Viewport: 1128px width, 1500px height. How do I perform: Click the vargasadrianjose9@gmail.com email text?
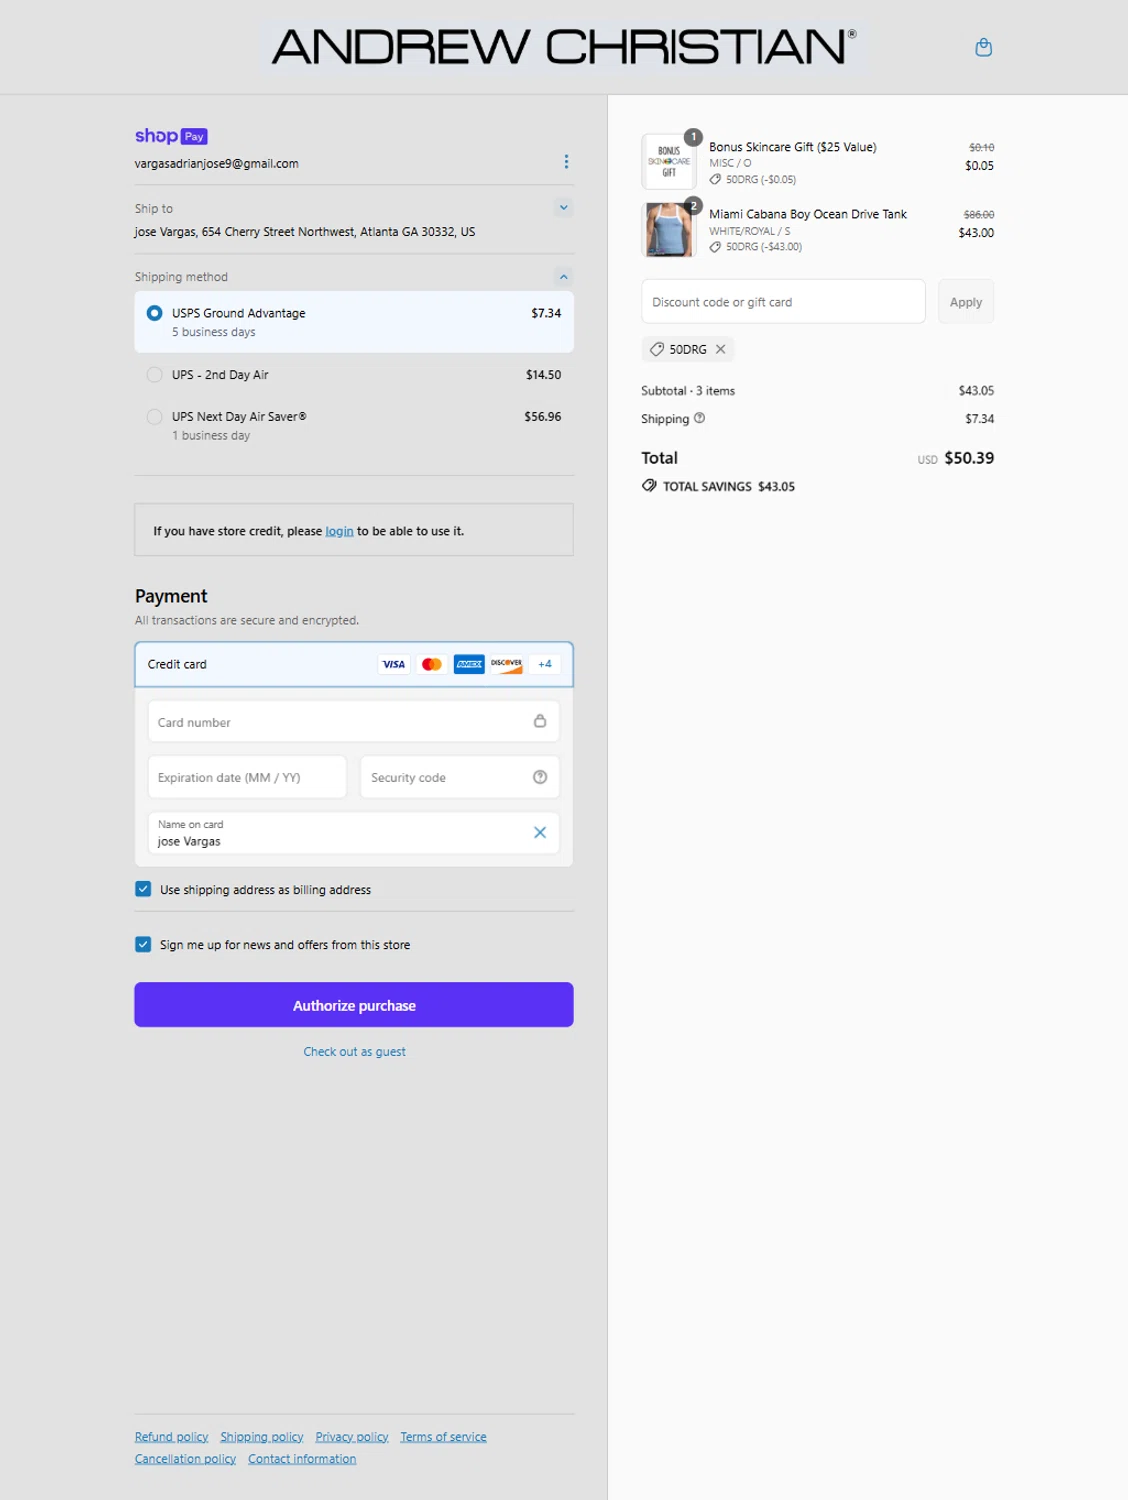[217, 164]
